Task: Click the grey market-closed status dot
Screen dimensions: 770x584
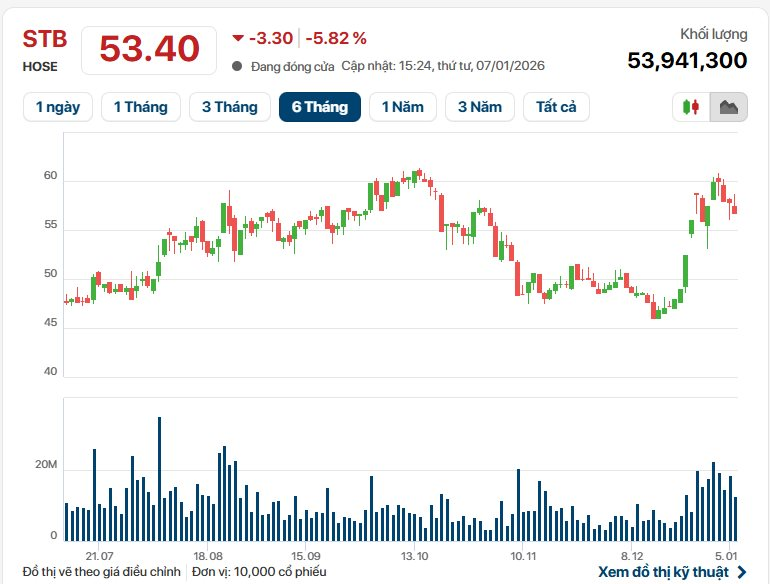Action: [x=237, y=66]
